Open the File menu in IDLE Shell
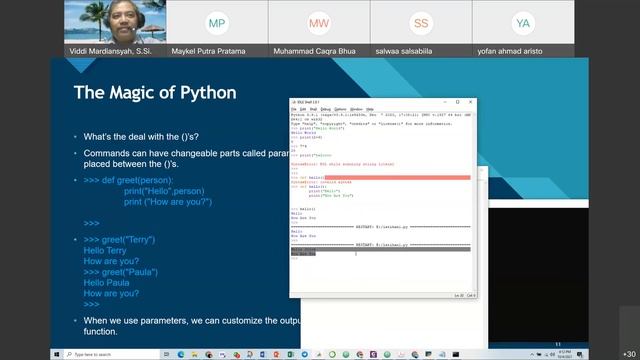640x360 pixels. click(293, 109)
